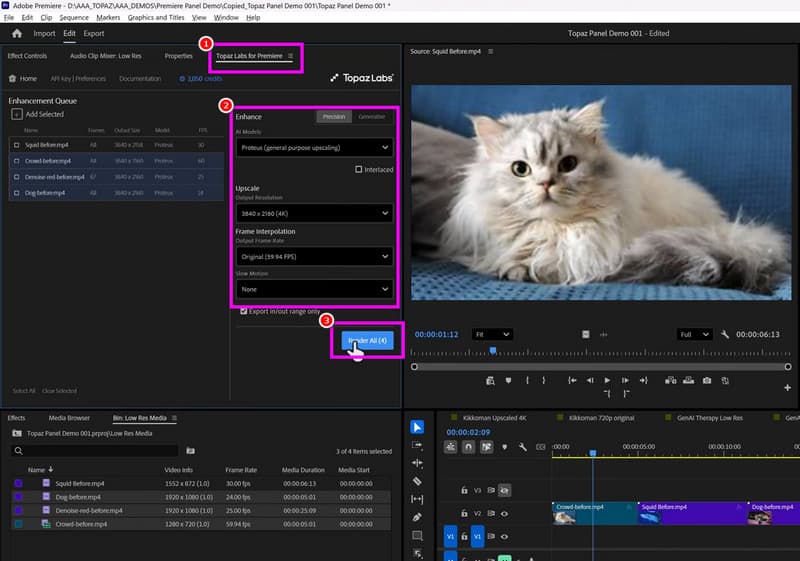
Task: Toggle V2 track lock
Action: pos(464,514)
